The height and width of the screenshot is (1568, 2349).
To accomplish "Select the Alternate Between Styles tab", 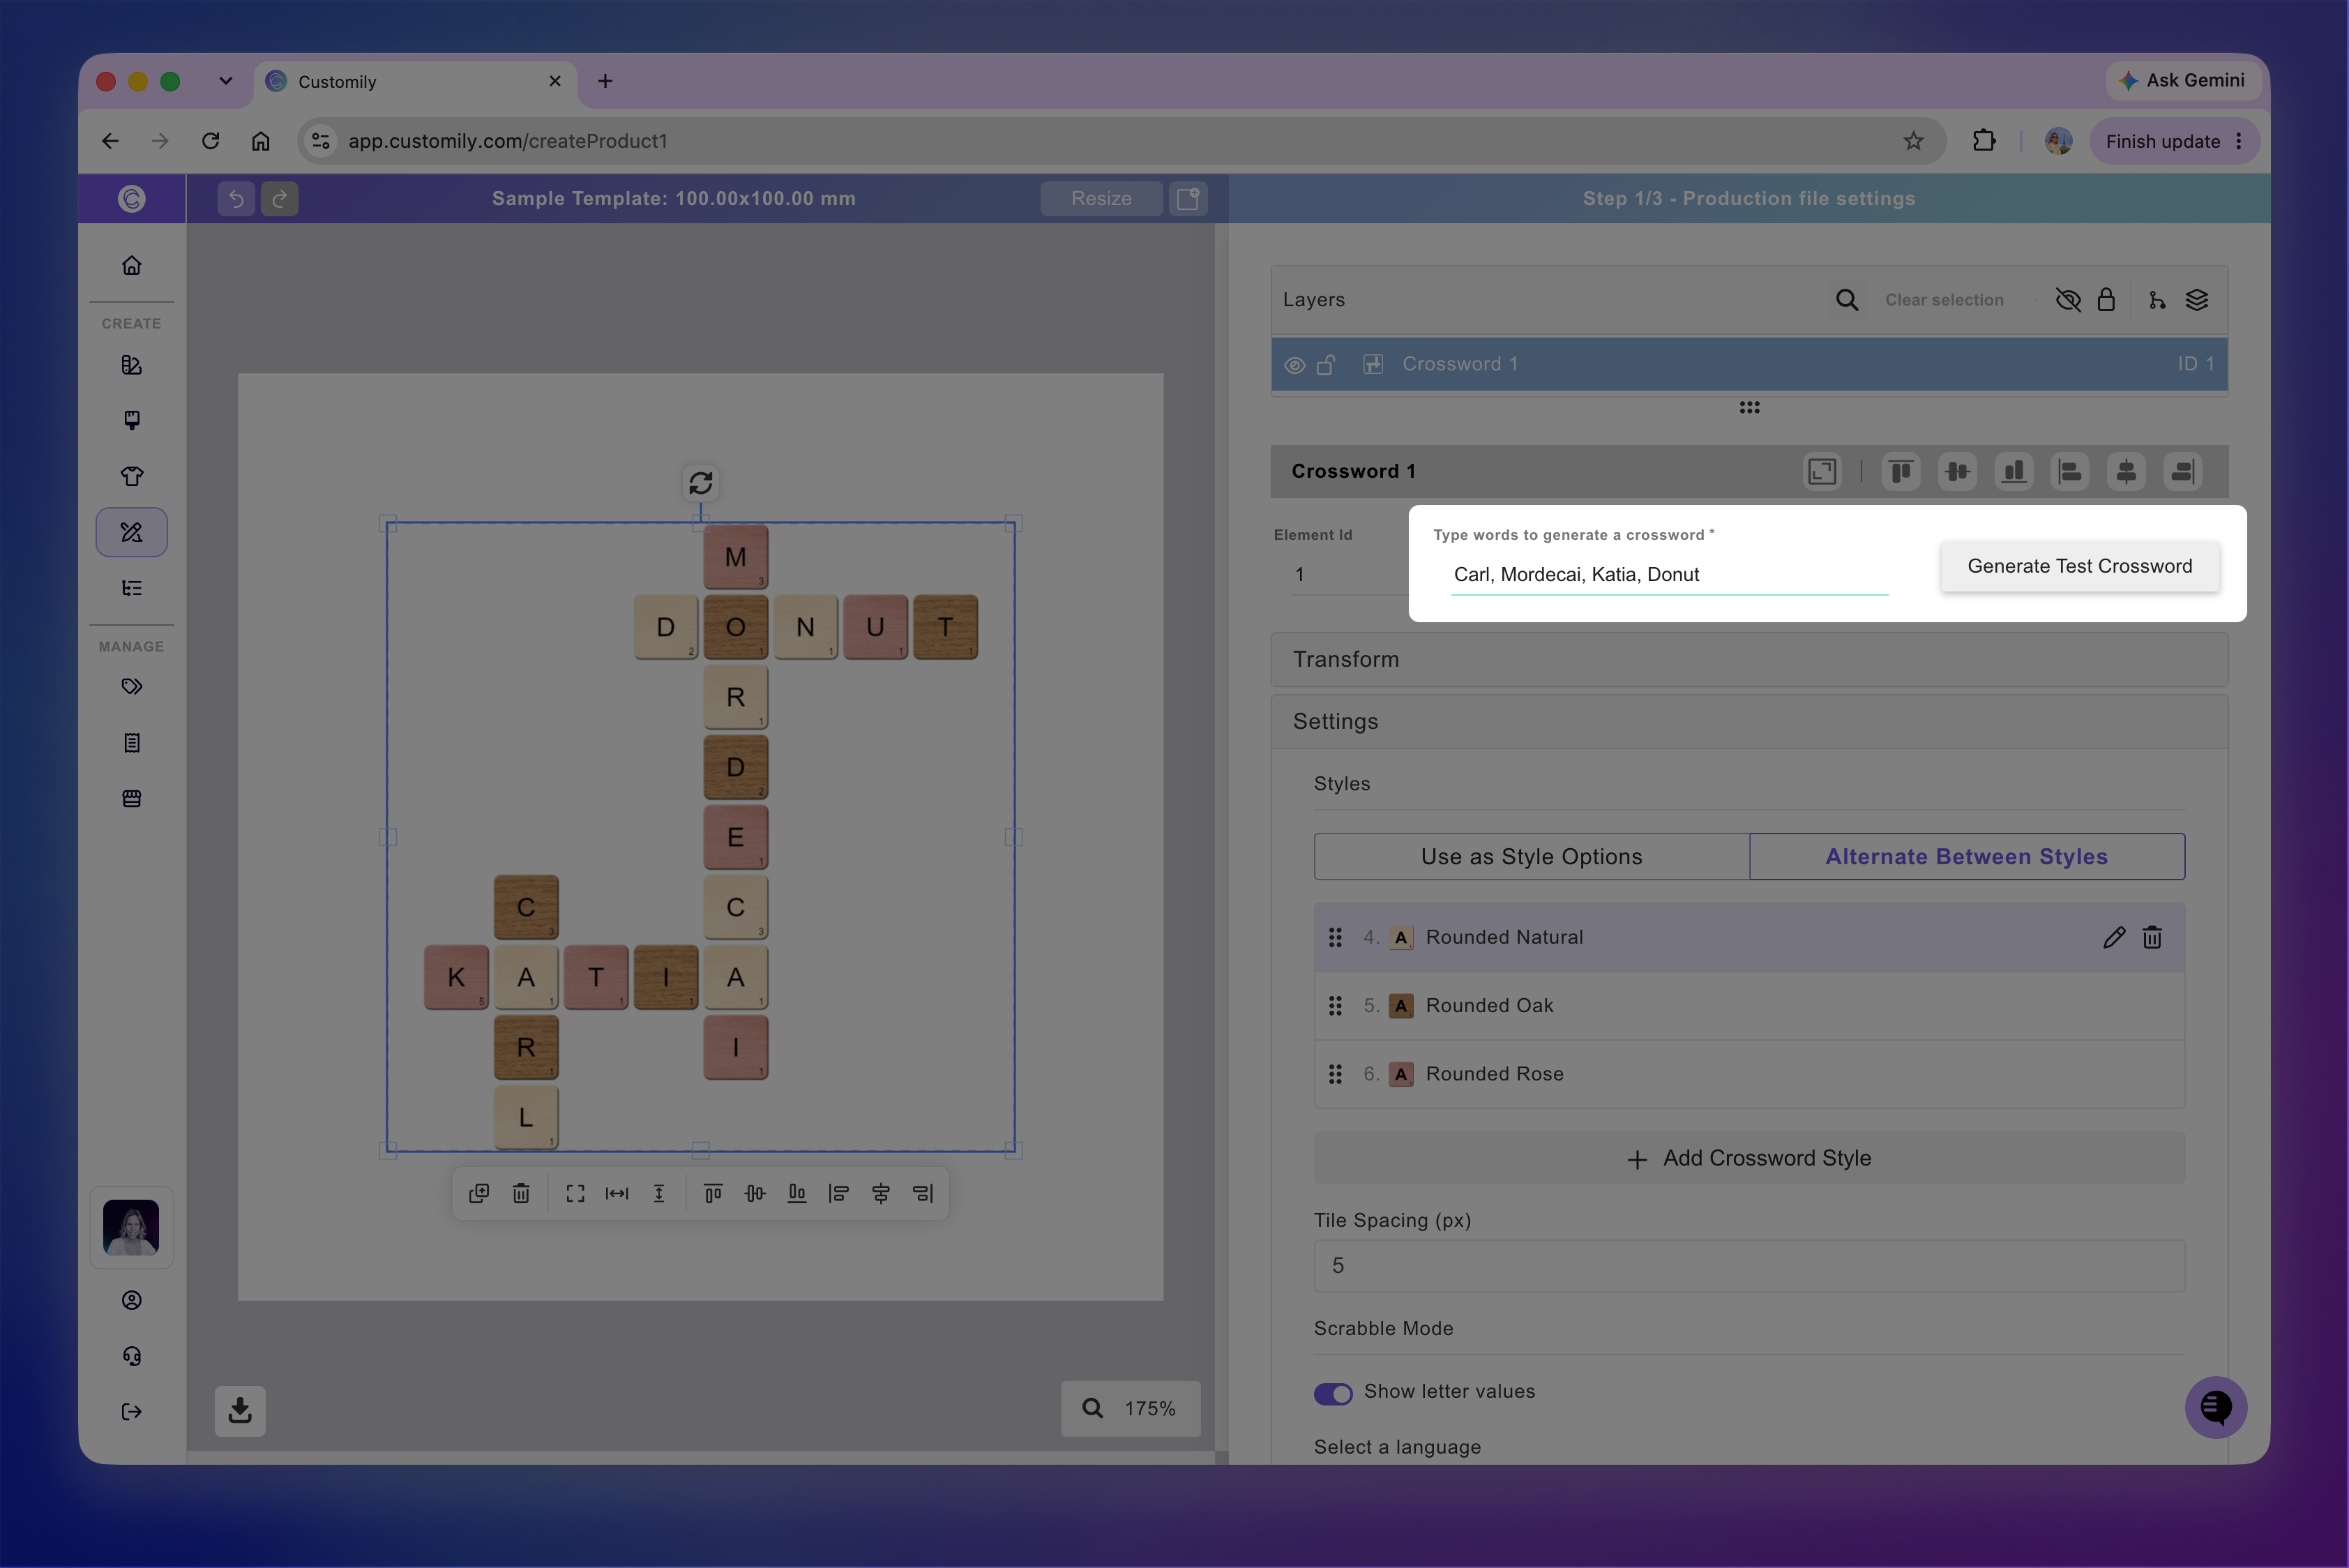I will (x=1967, y=856).
